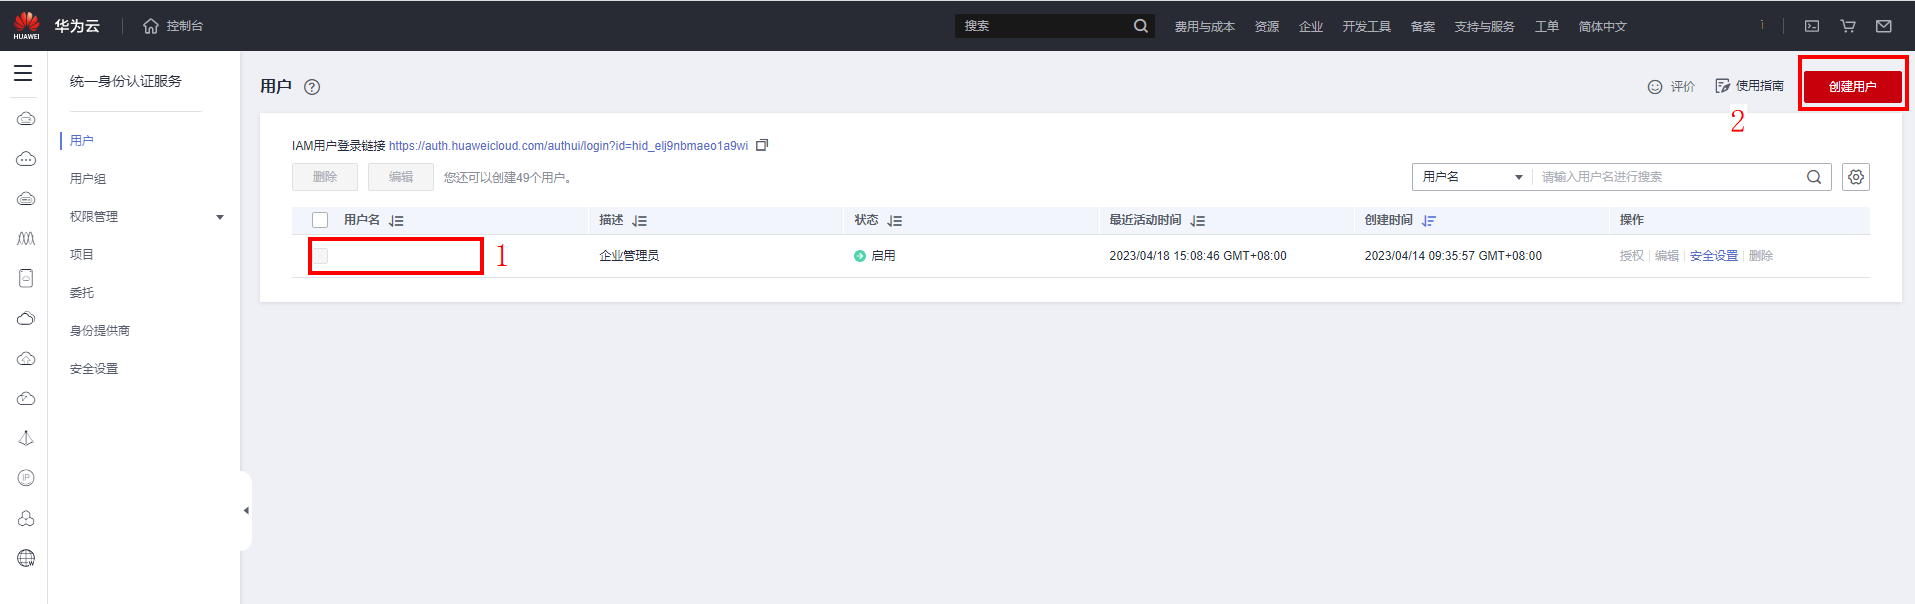The height and width of the screenshot is (604, 1915).
Task: Expand the 权限管理 sidebar arrow
Action: pos(220,217)
